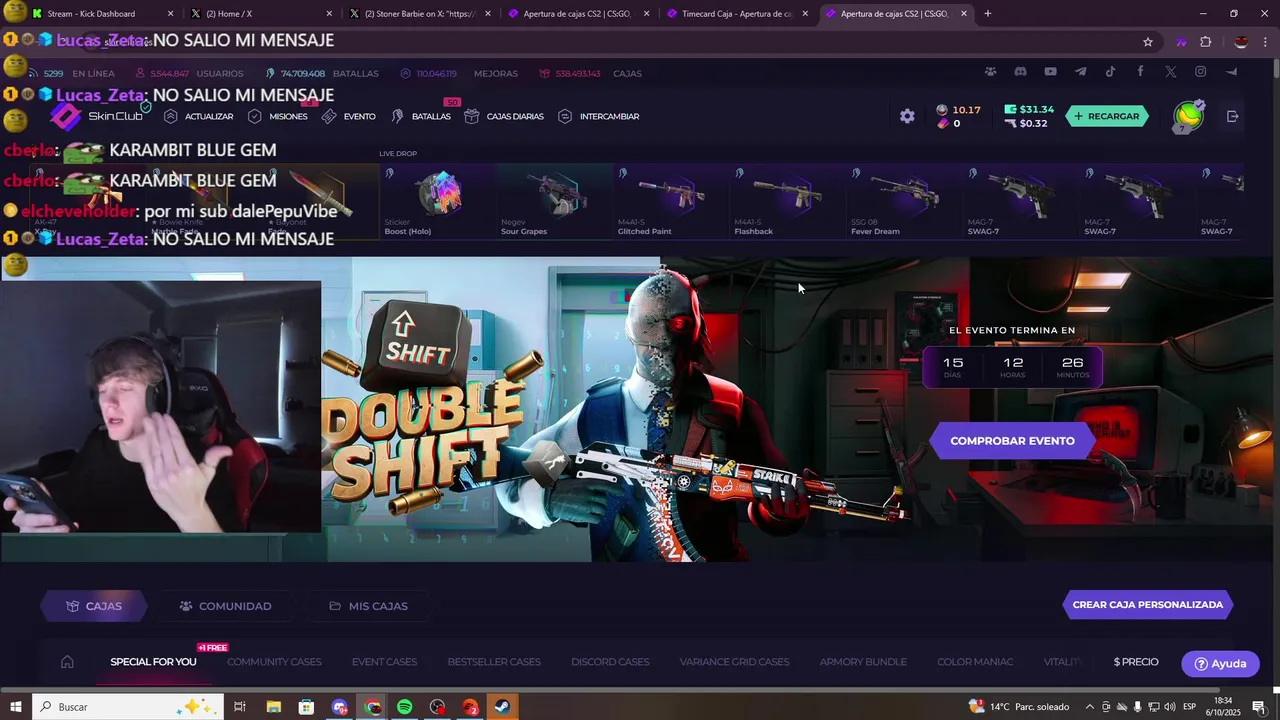Open the CAJAS DIARIAS menu item

pyautogui.click(x=504, y=116)
